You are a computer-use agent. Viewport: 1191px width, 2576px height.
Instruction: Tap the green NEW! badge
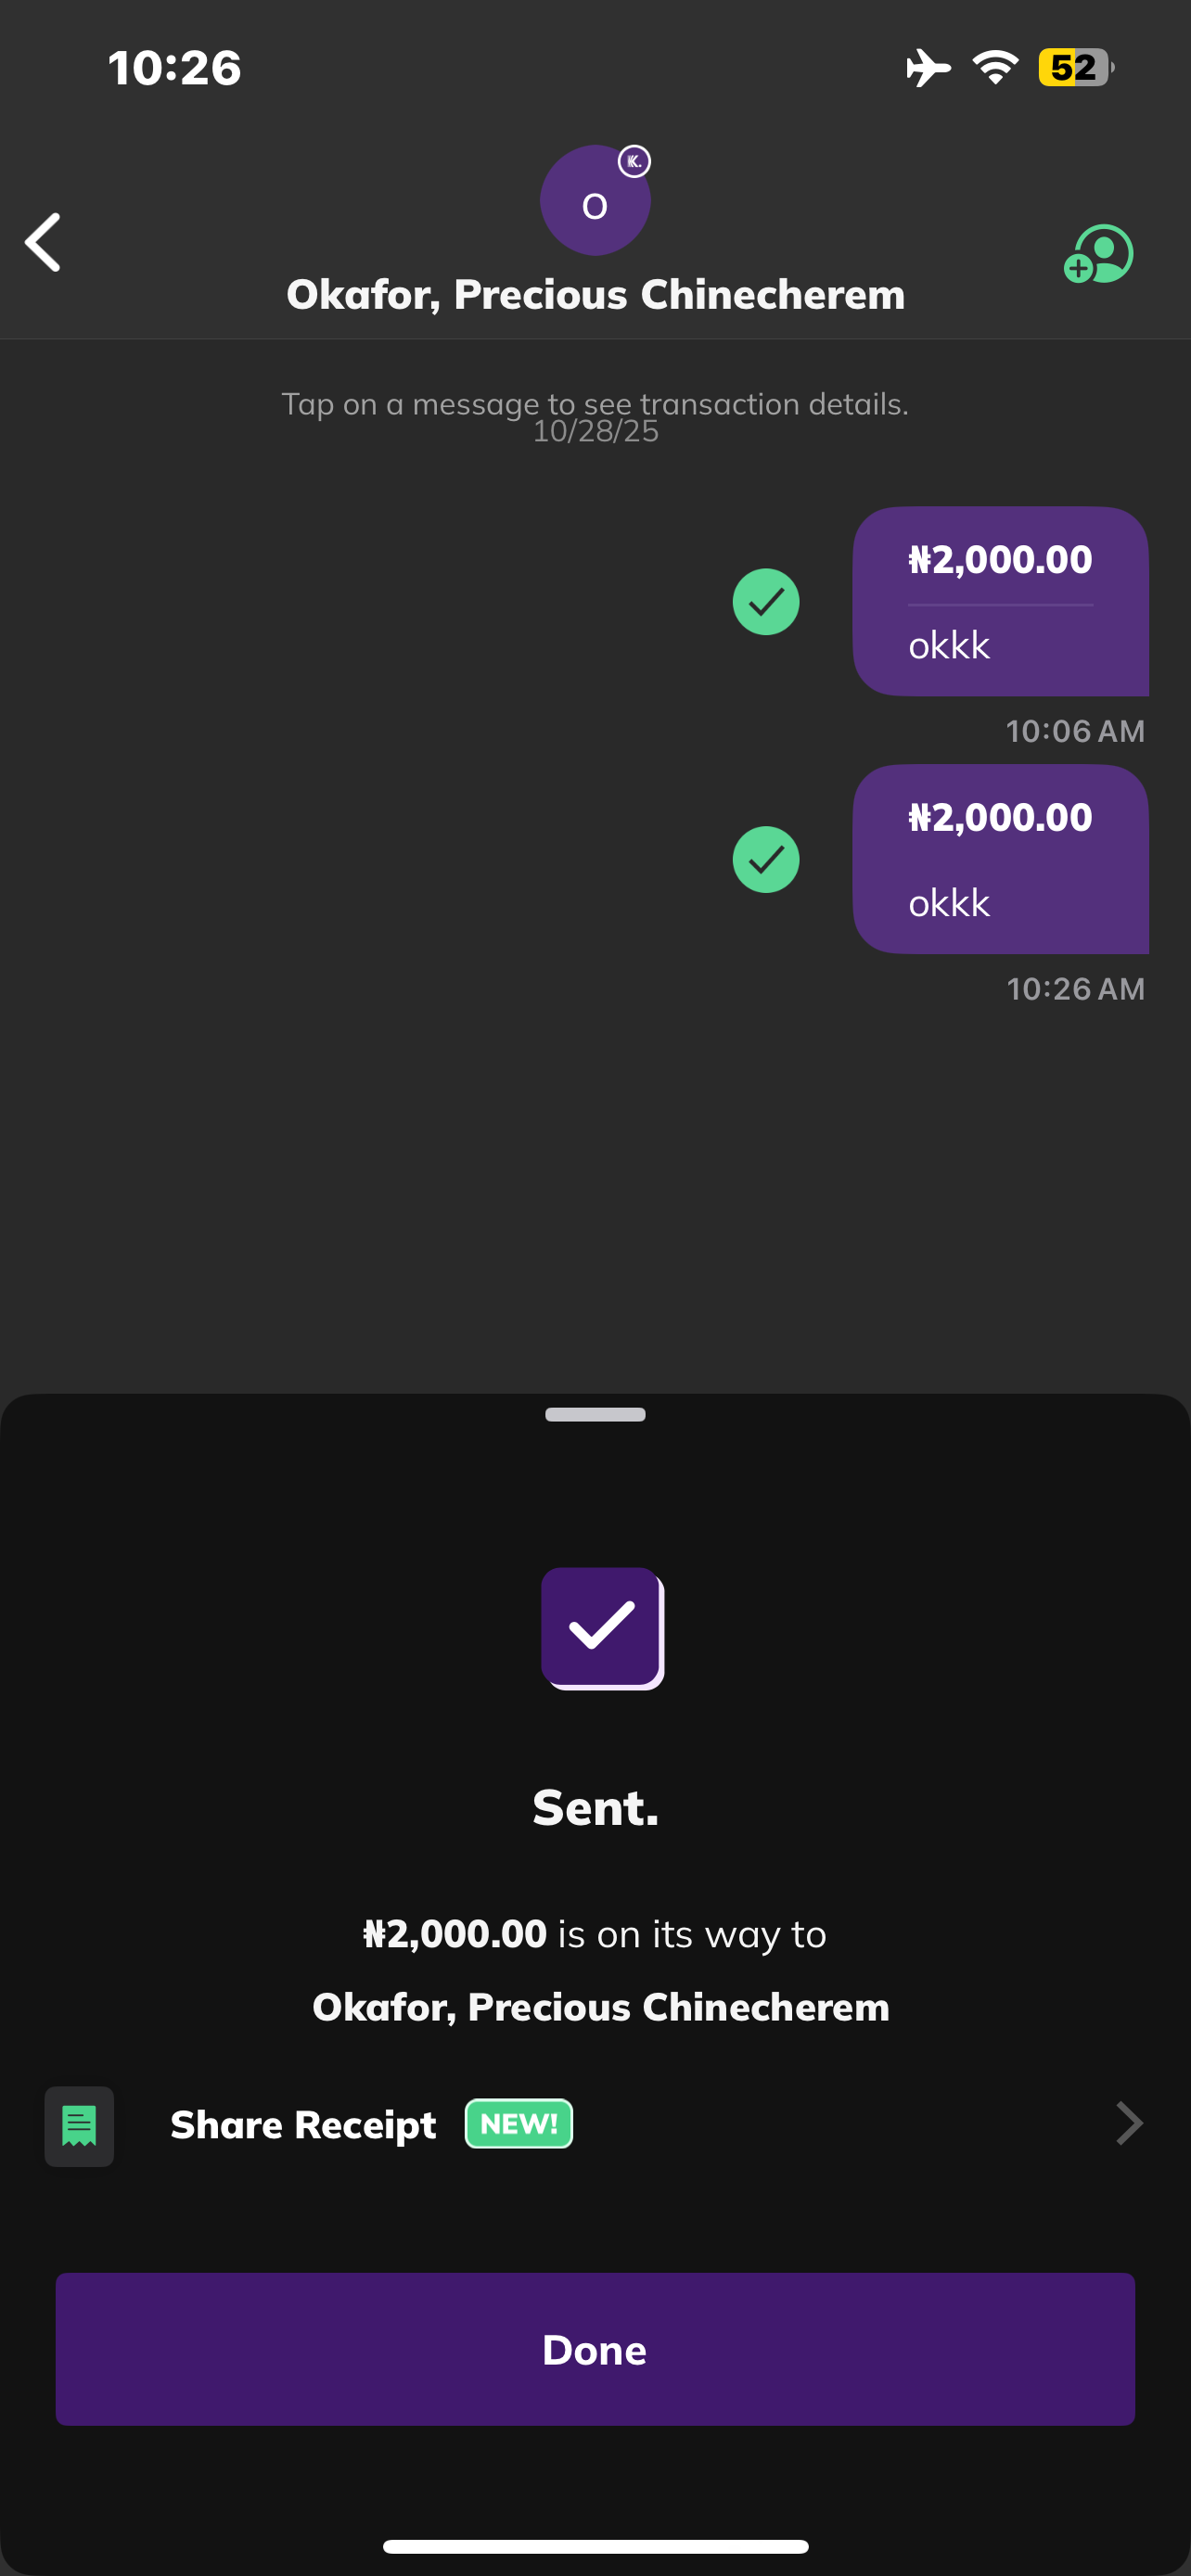(x=518, y=2124)
